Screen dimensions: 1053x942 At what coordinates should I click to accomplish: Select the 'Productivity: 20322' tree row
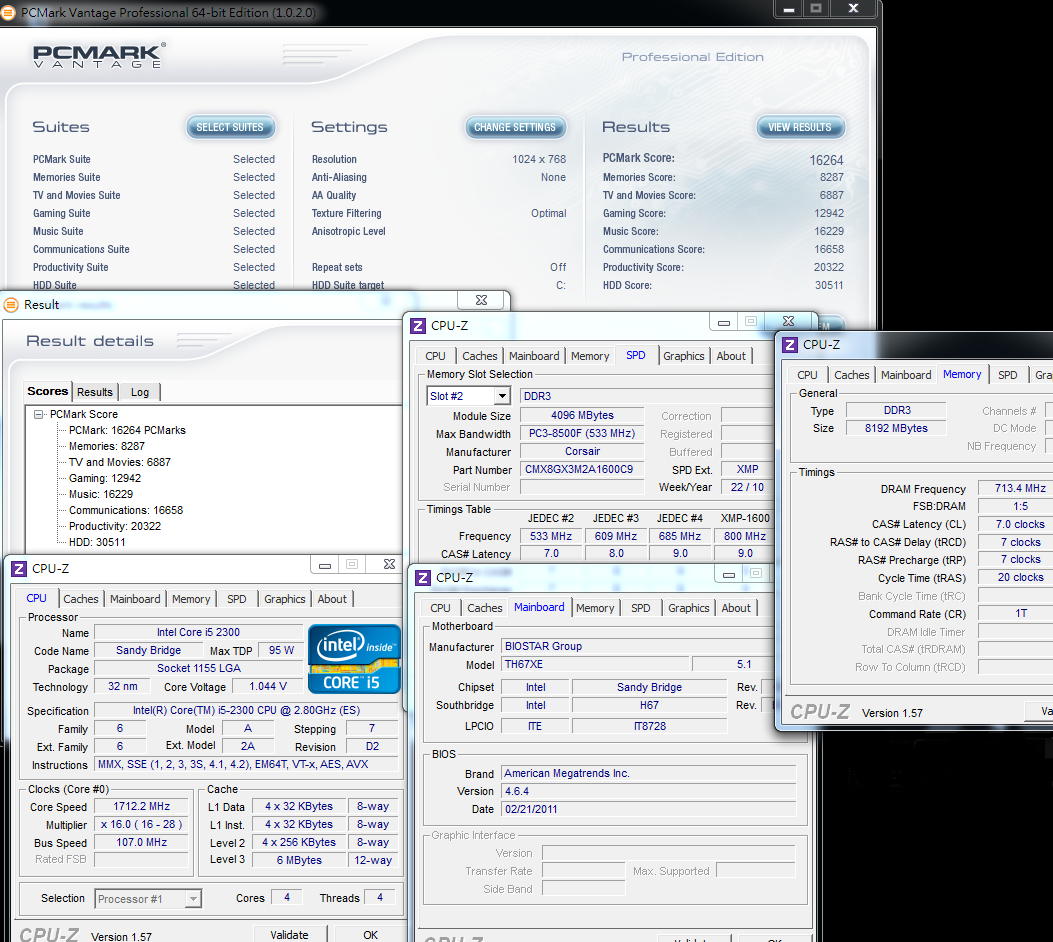115,526
